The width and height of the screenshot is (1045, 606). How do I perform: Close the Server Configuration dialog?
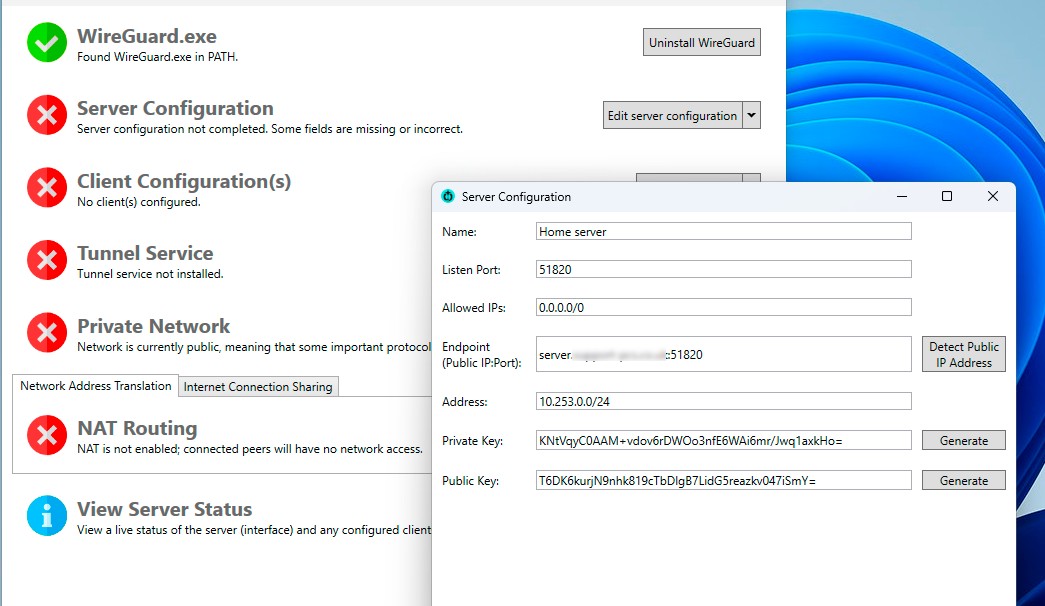pos(992,196)
